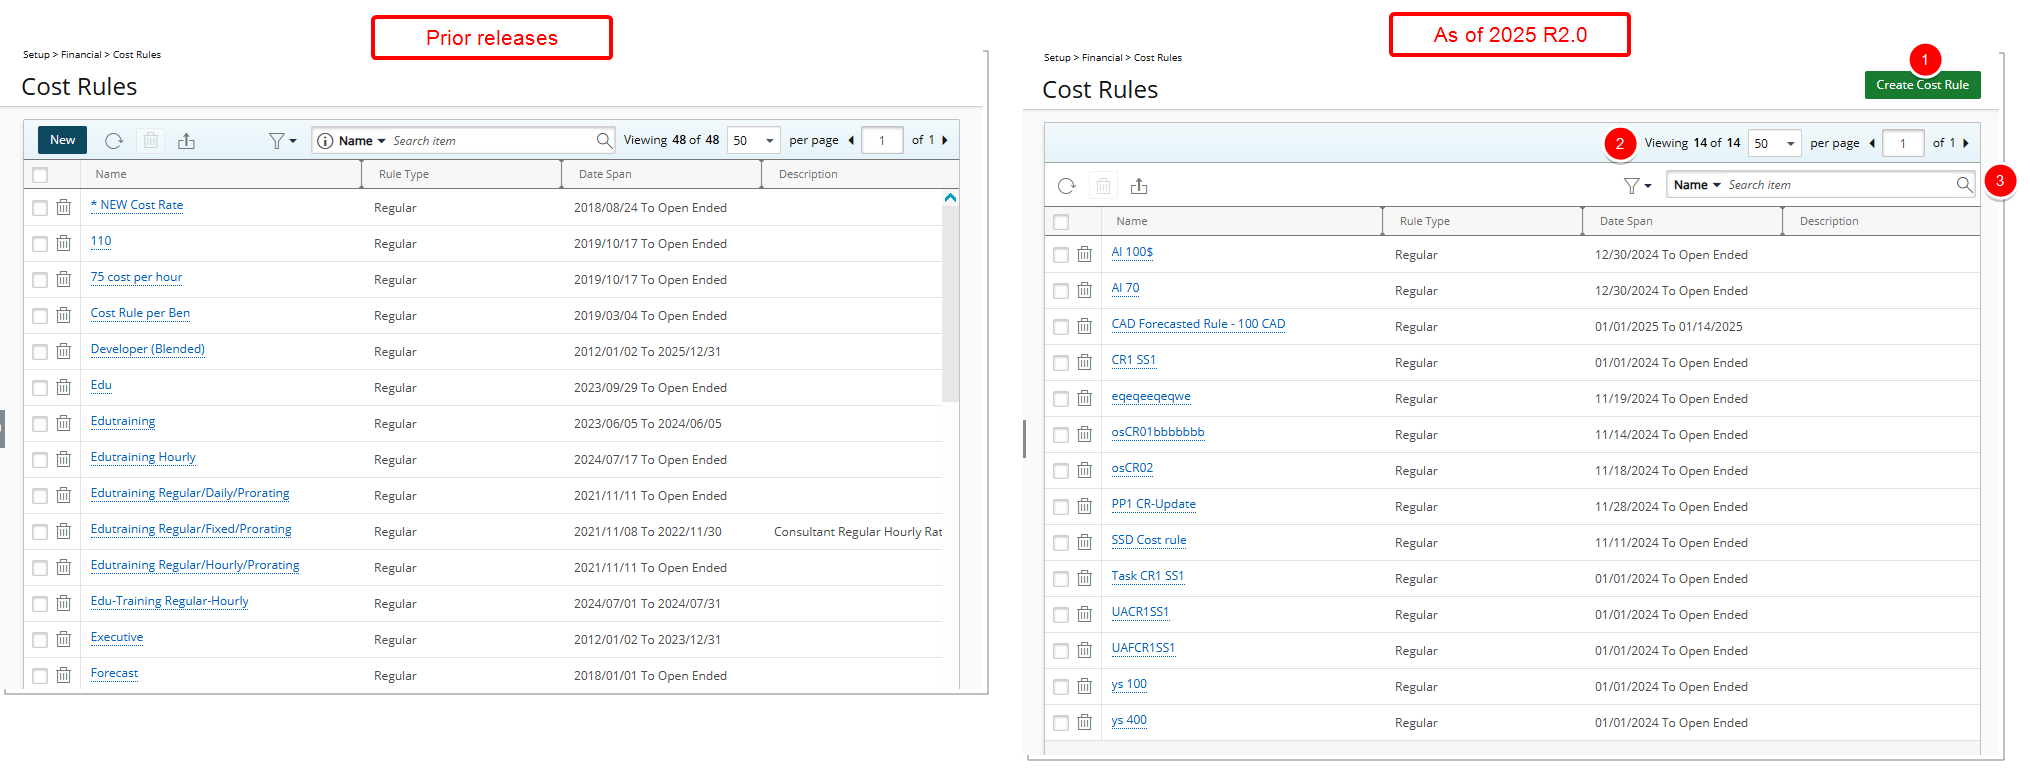2030x772 pixels.
Task: Click 'Consultant Regular Hourly Rat' description text
Action: [x=858, y=532]
